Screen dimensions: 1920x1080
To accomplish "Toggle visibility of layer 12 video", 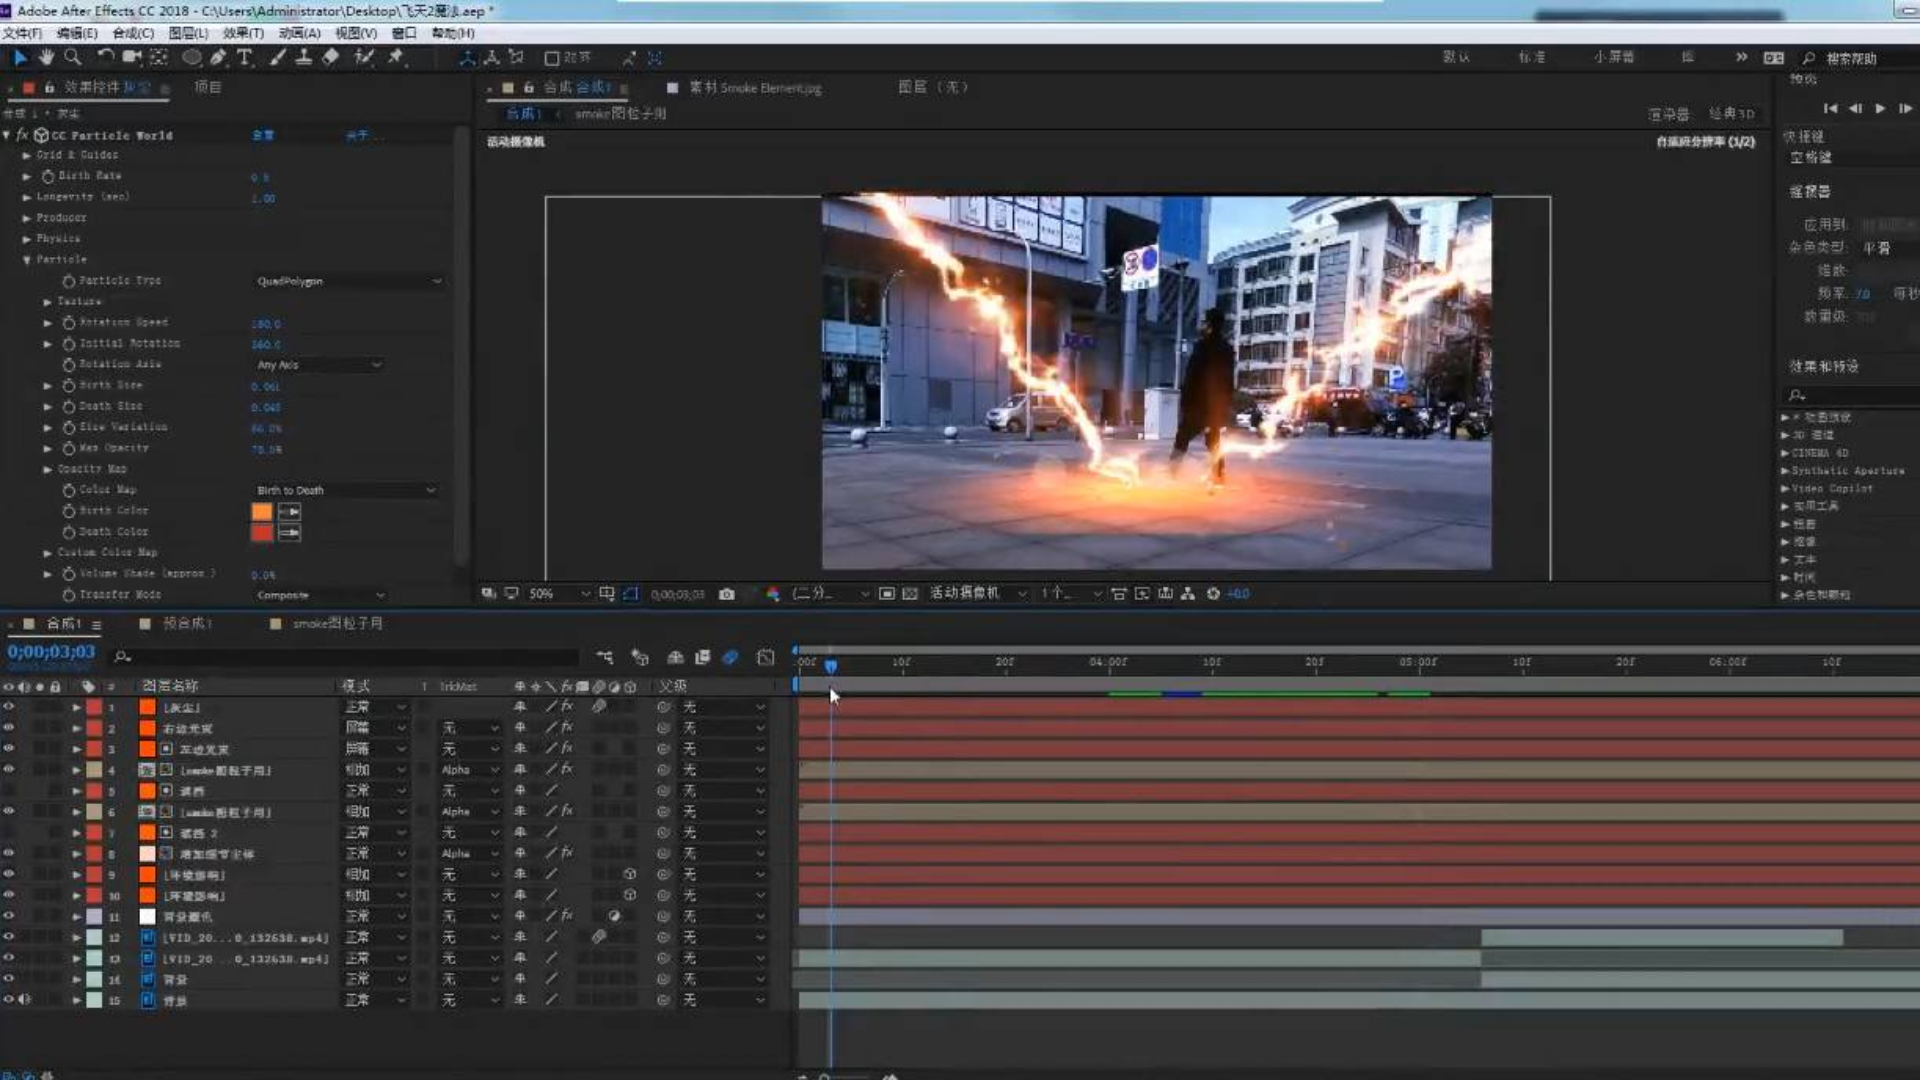I will click(9, 937).
